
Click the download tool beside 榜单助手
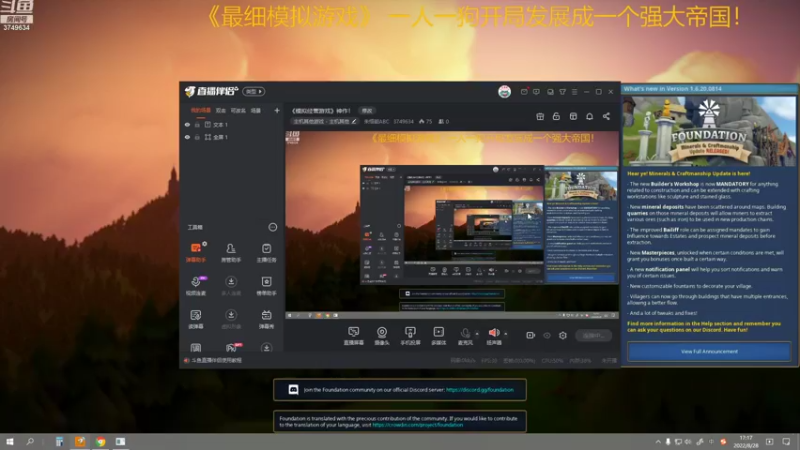(231, 285)
